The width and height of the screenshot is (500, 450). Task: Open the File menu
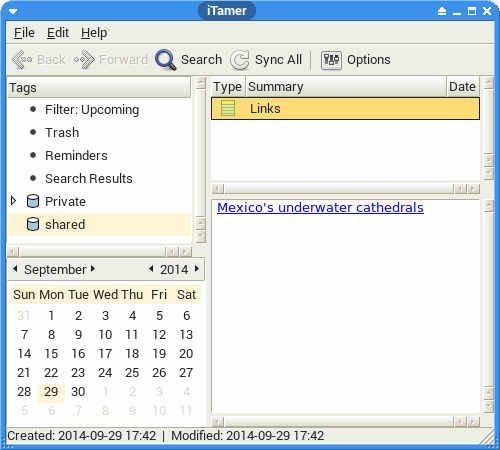(24, 33)
